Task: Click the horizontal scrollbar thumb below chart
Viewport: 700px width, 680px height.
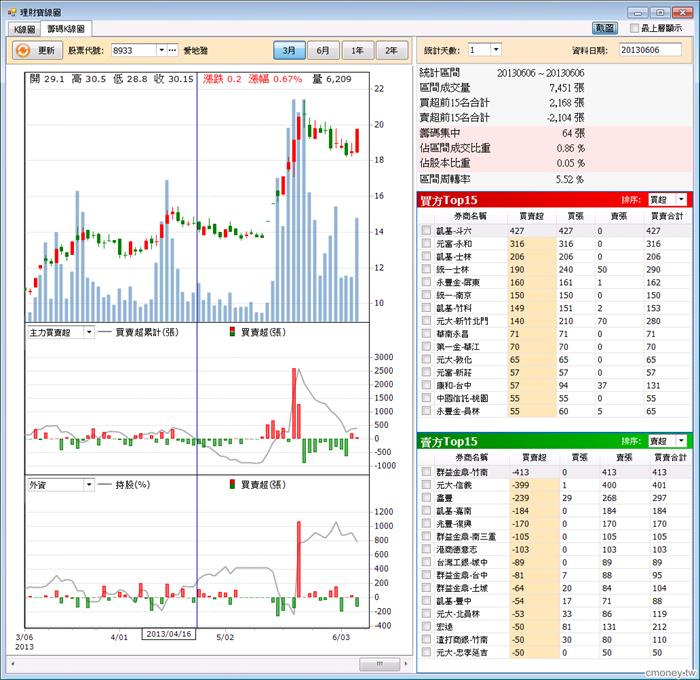Action: 379,664
